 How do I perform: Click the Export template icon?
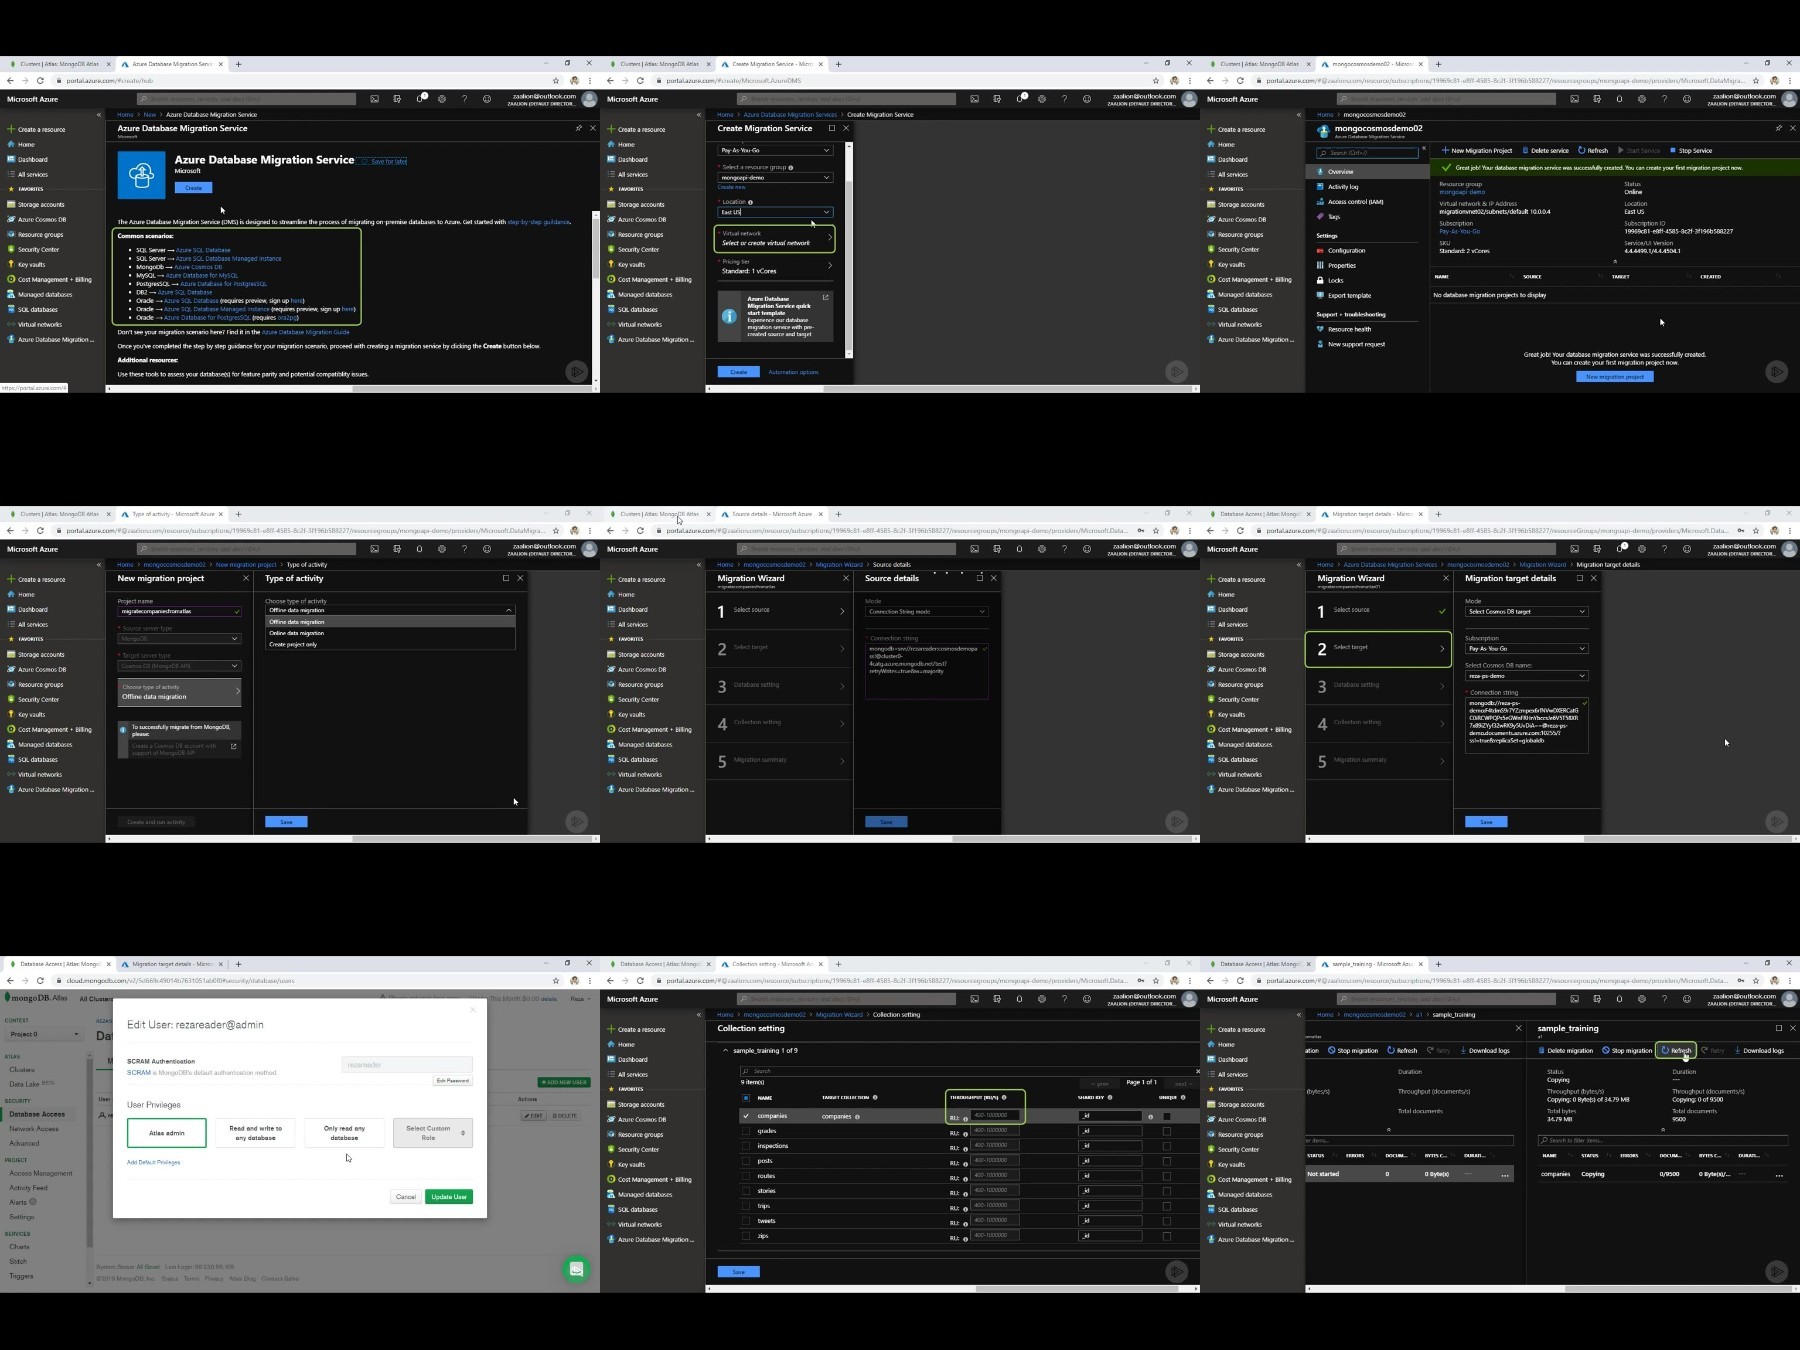pos(1320,295)
